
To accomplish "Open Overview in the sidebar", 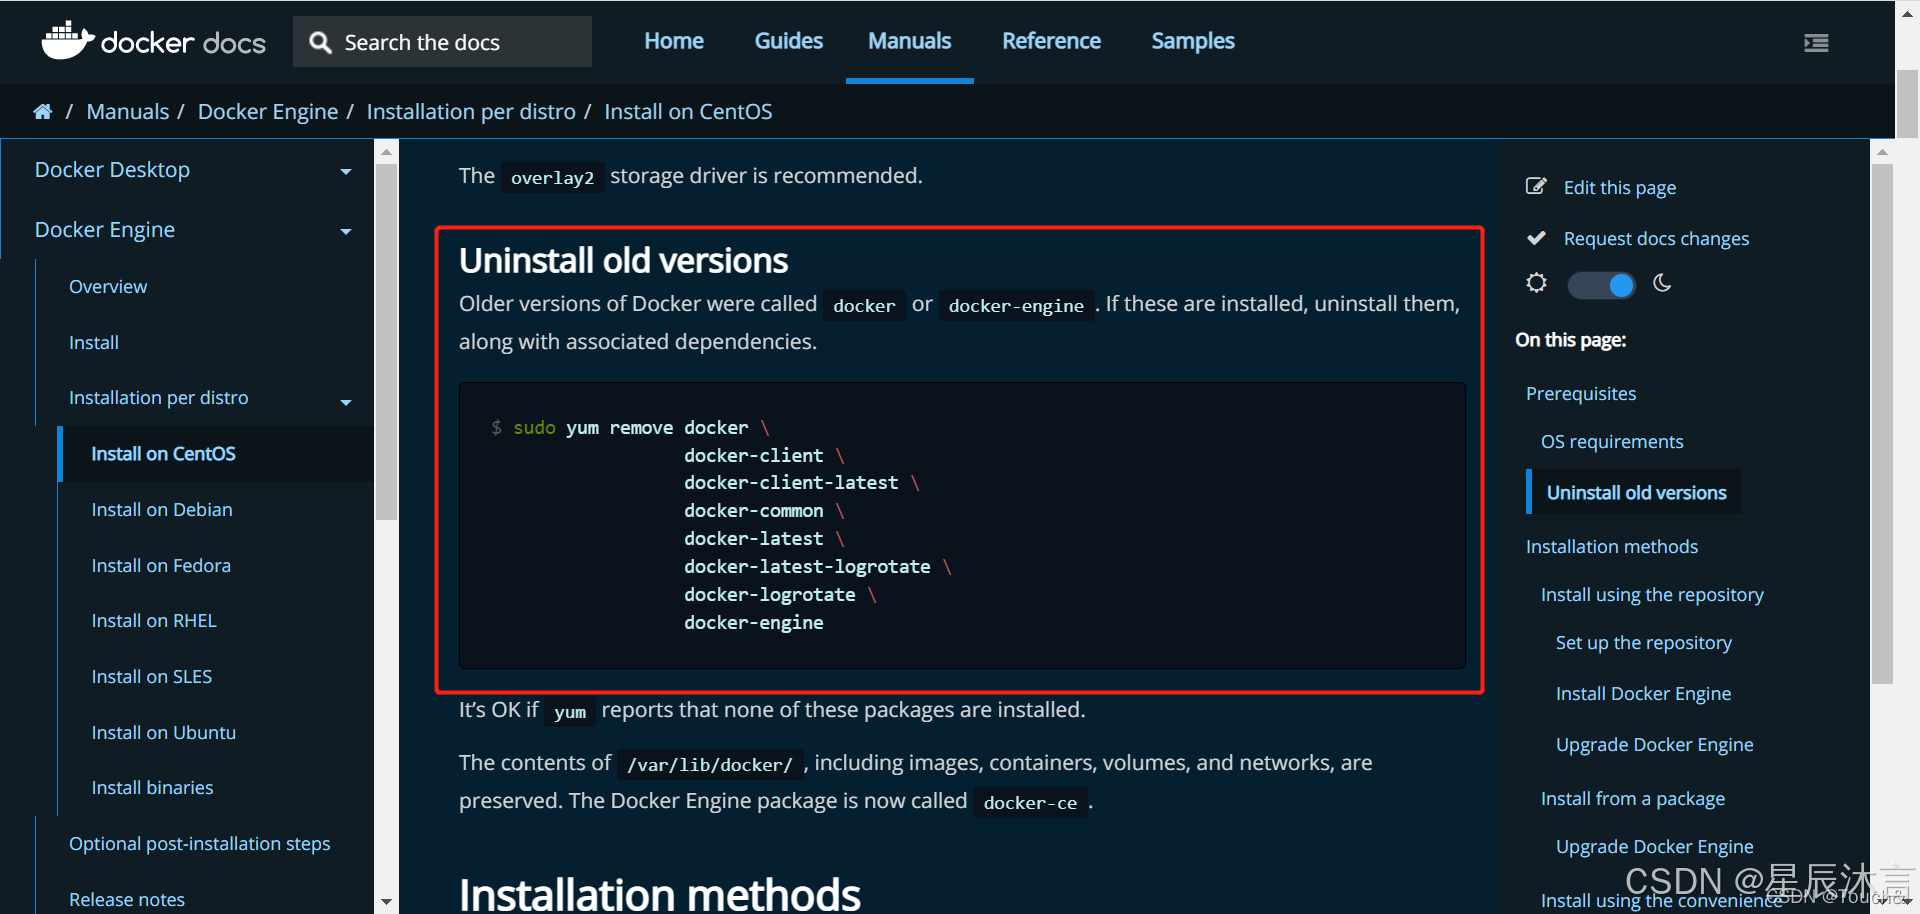I will pos(108,287).
